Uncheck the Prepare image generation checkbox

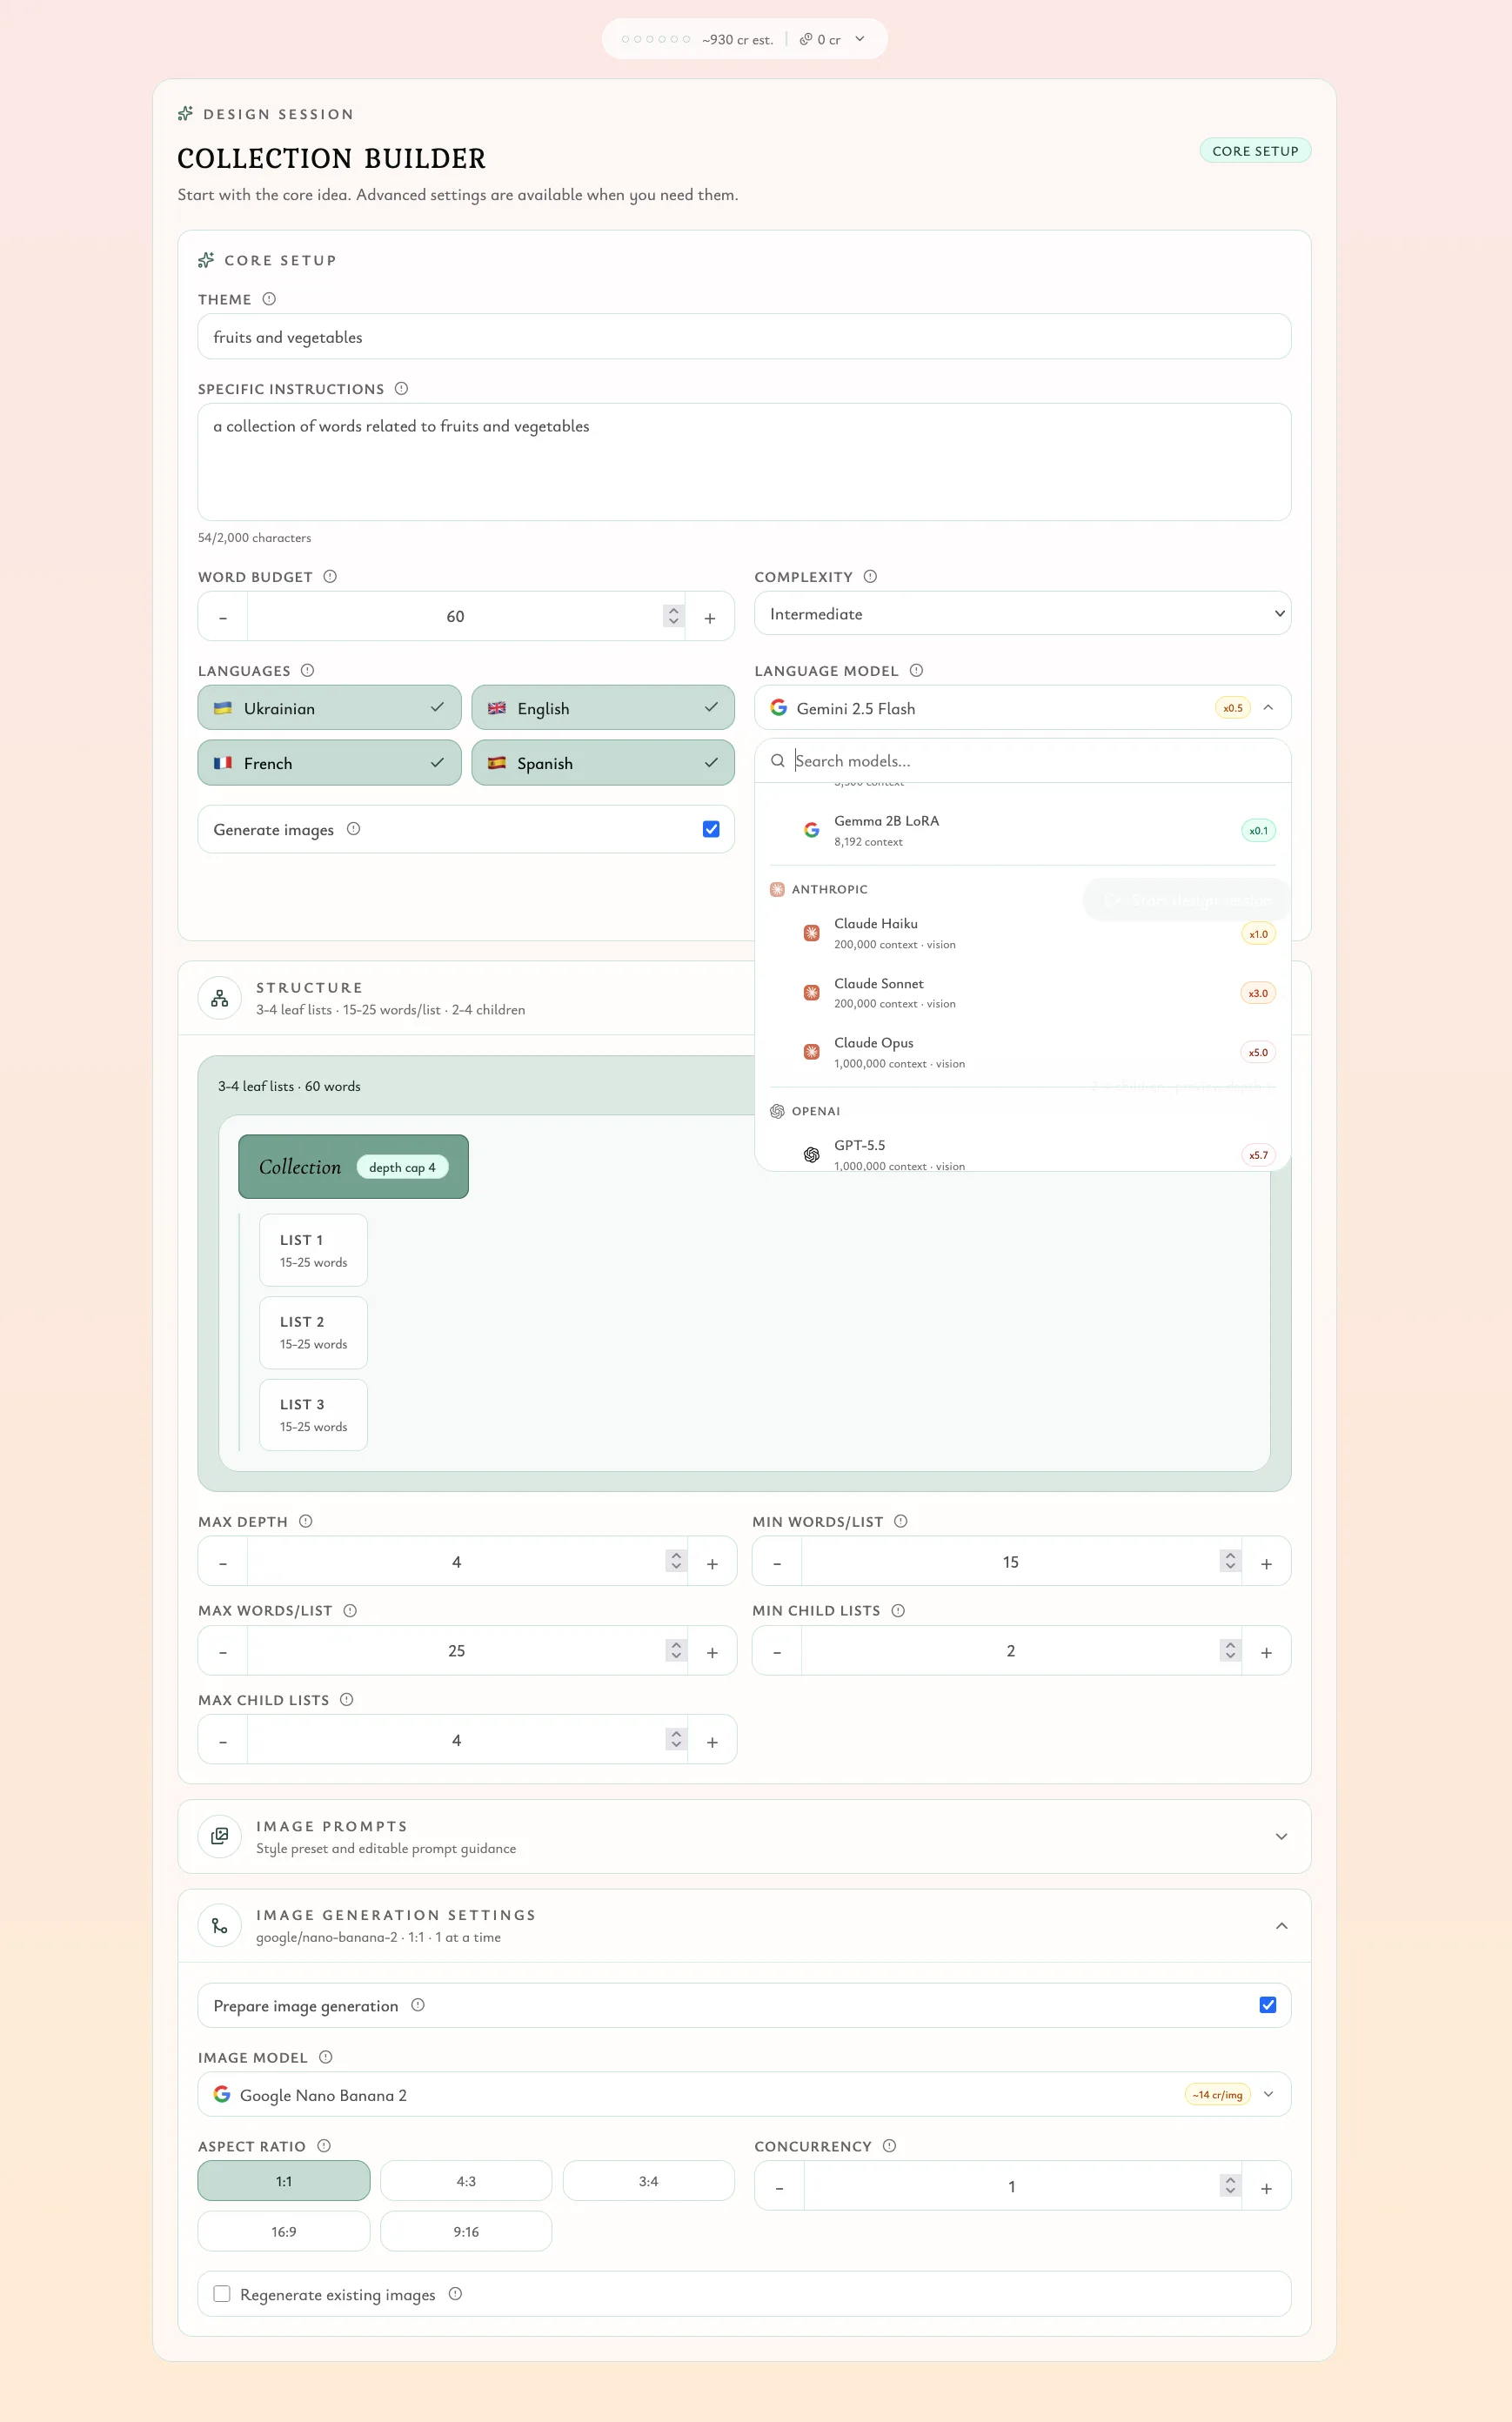coord(1267,2004)
